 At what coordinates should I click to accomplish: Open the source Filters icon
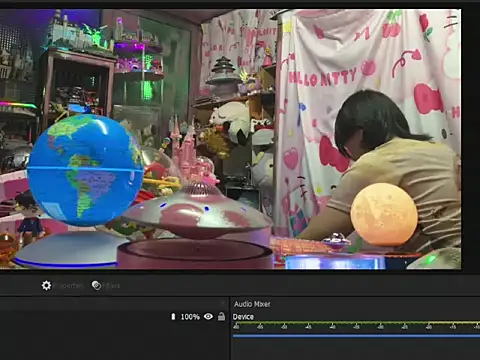pos(96,286)
